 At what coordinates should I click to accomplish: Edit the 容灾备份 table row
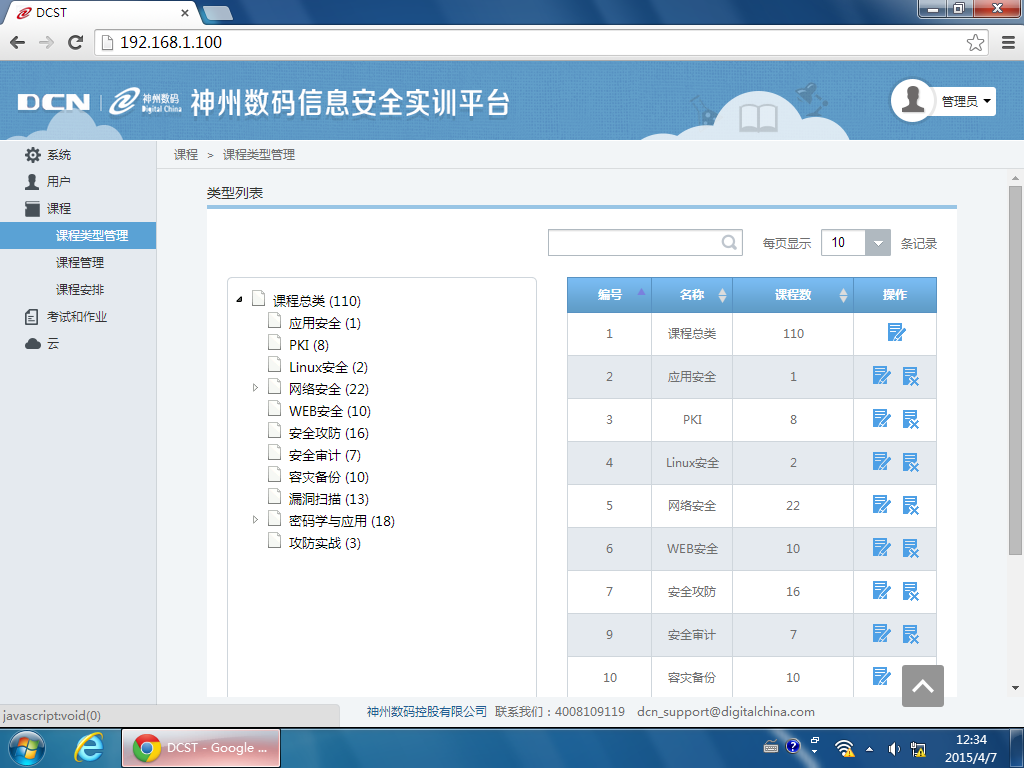click(x=882, y=676)
